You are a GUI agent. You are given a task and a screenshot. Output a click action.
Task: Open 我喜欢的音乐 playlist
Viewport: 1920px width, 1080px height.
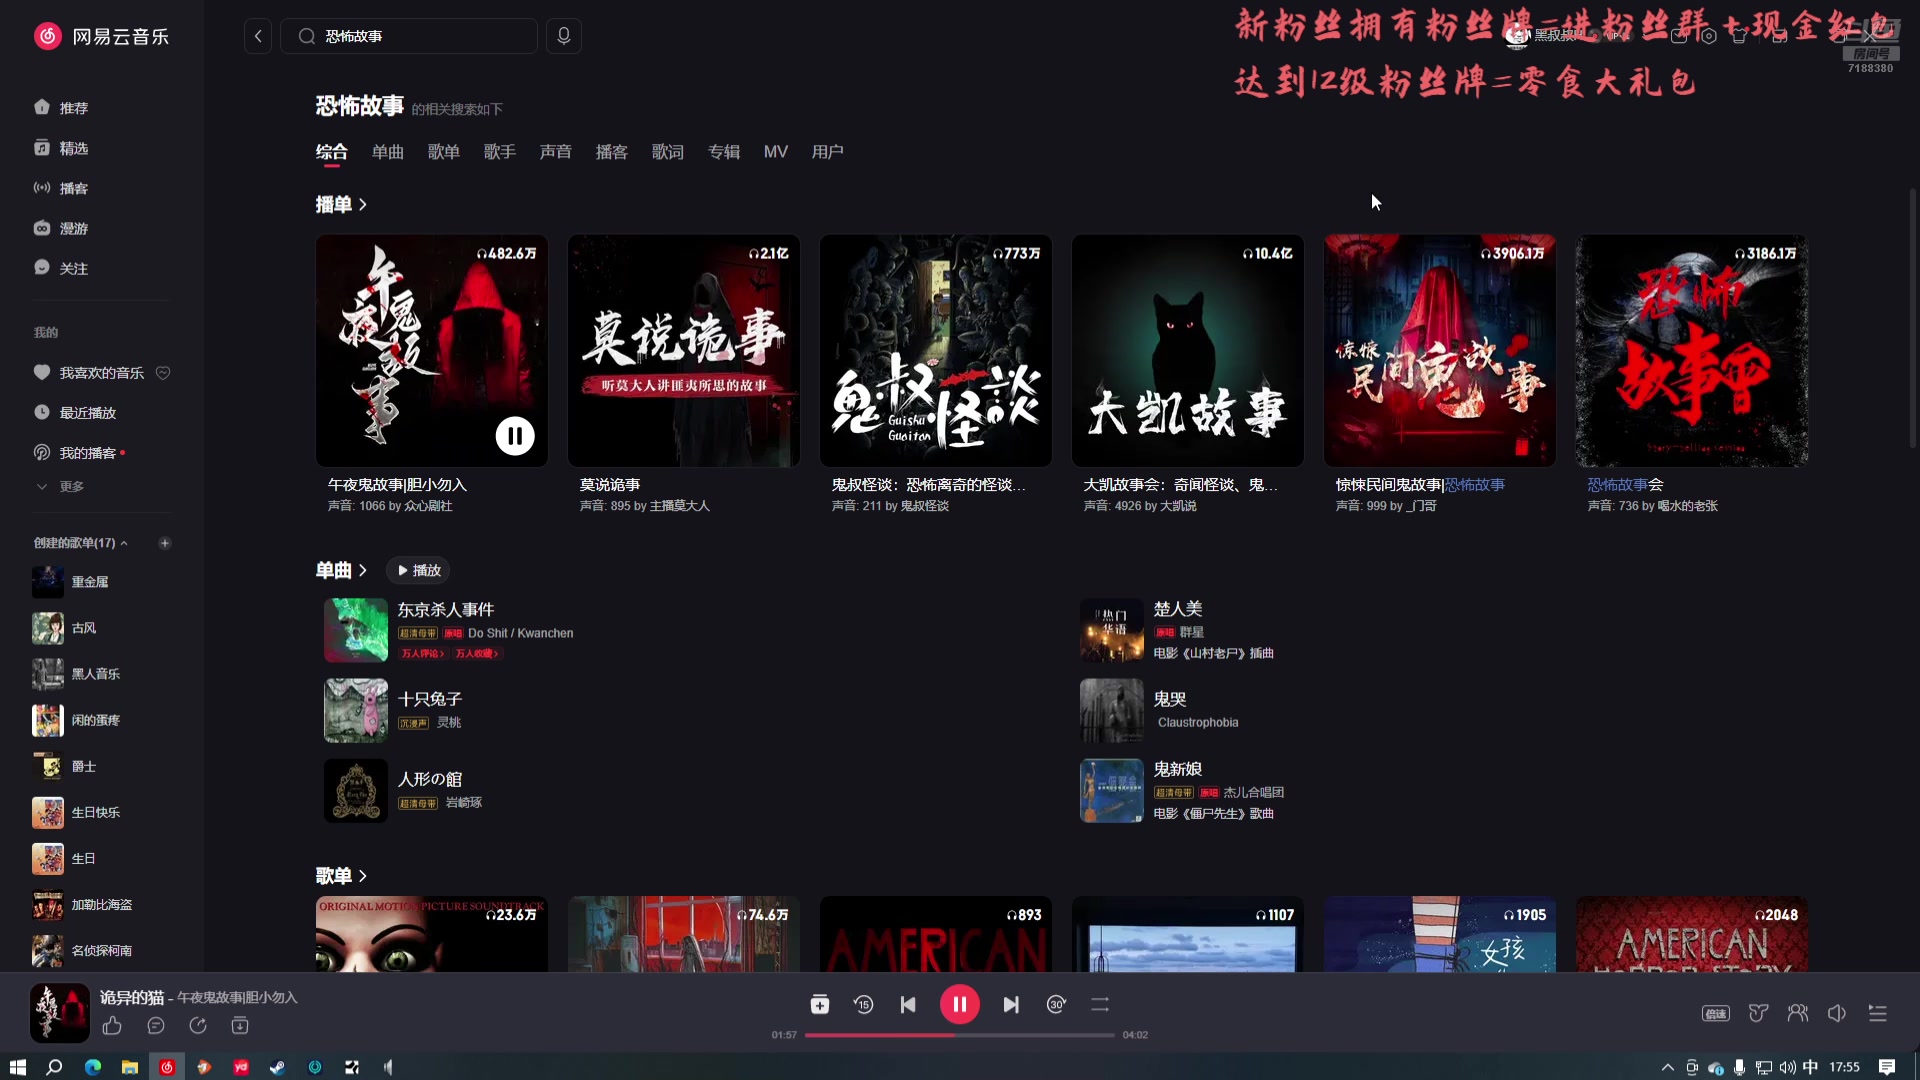click(x=90, y=373)
